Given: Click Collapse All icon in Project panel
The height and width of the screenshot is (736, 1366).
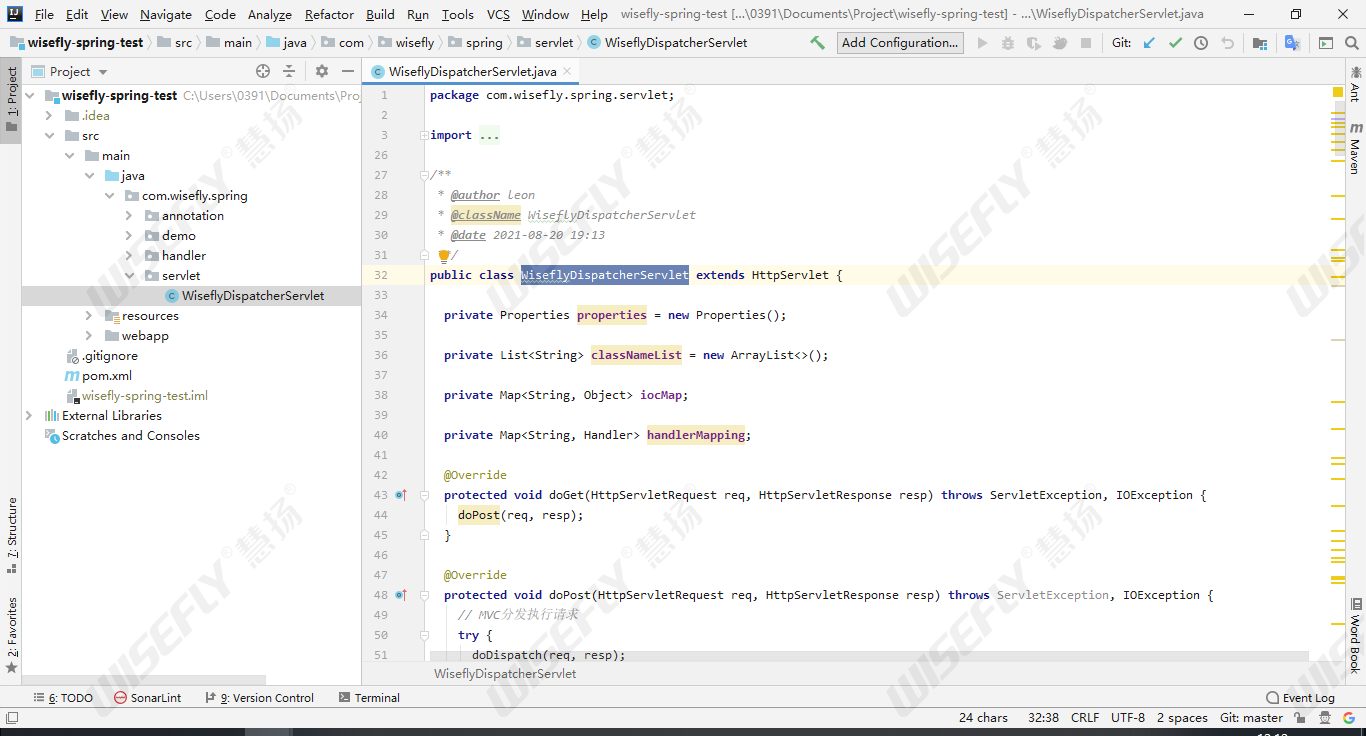Looking at the screenshot, I should point(289,71).
